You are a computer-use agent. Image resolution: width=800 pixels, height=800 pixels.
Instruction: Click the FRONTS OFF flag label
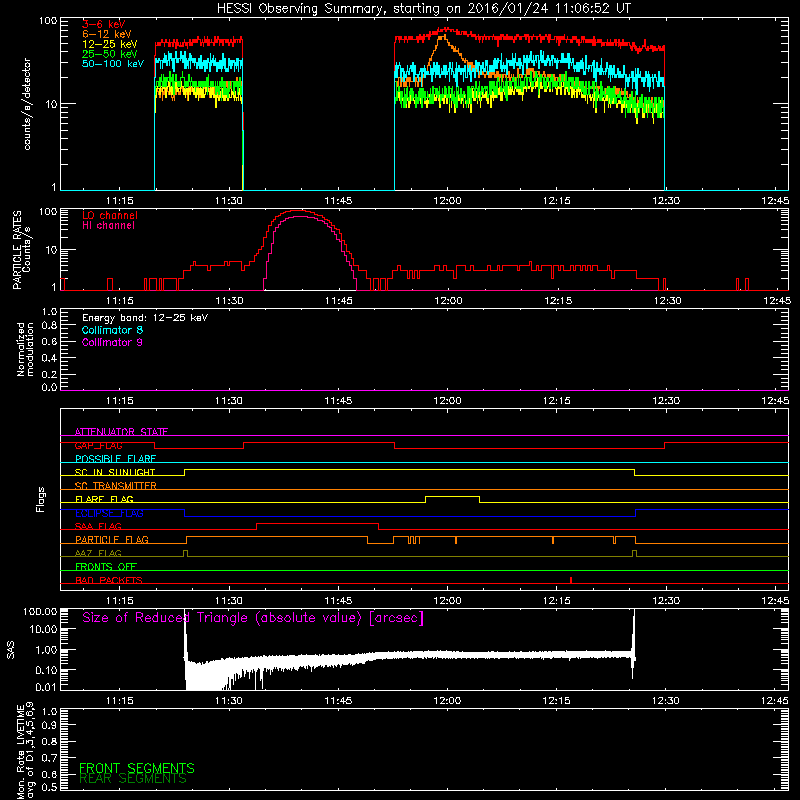pyautogui.click(x=106, y=566)
